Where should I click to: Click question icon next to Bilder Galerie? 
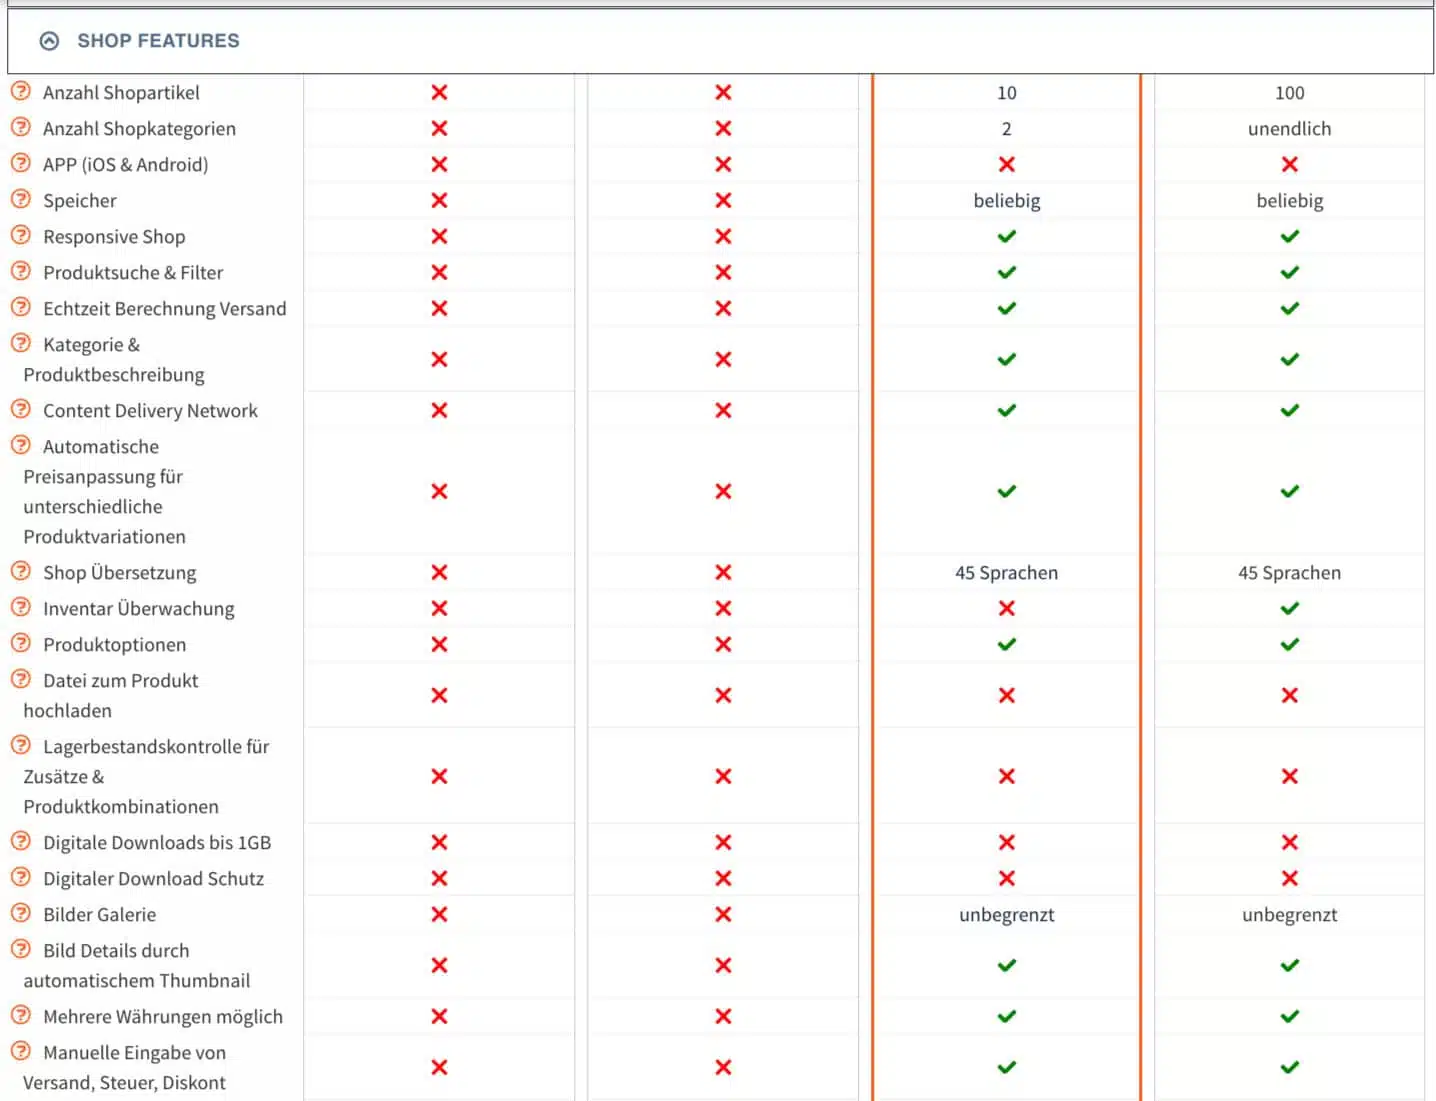21,913
